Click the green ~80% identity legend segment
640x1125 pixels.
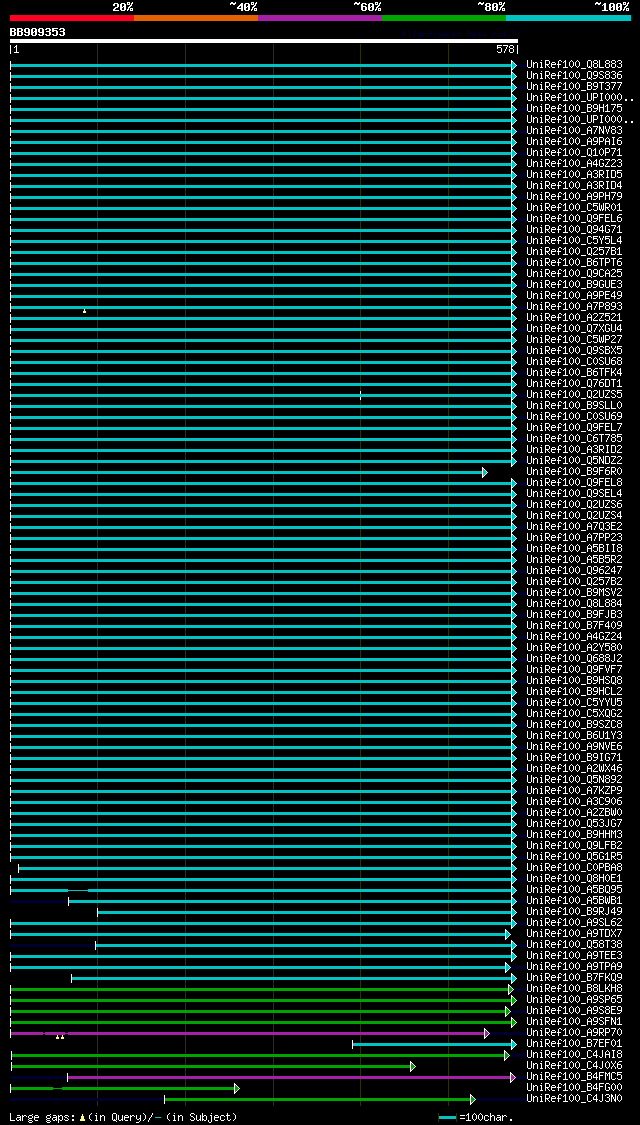[444, 17]
